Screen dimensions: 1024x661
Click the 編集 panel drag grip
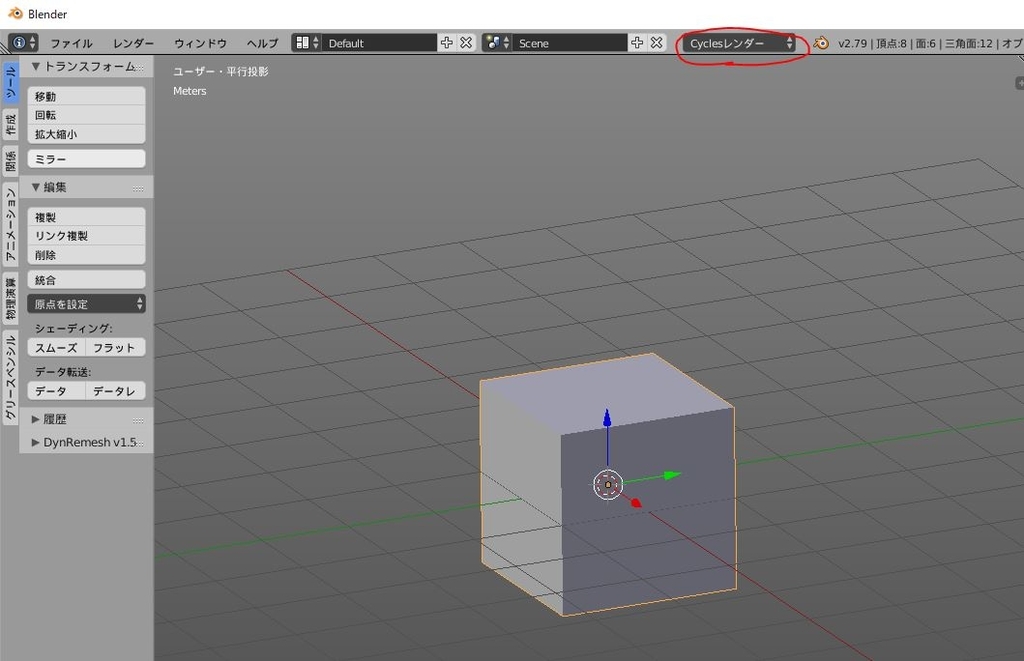(138, 188)
